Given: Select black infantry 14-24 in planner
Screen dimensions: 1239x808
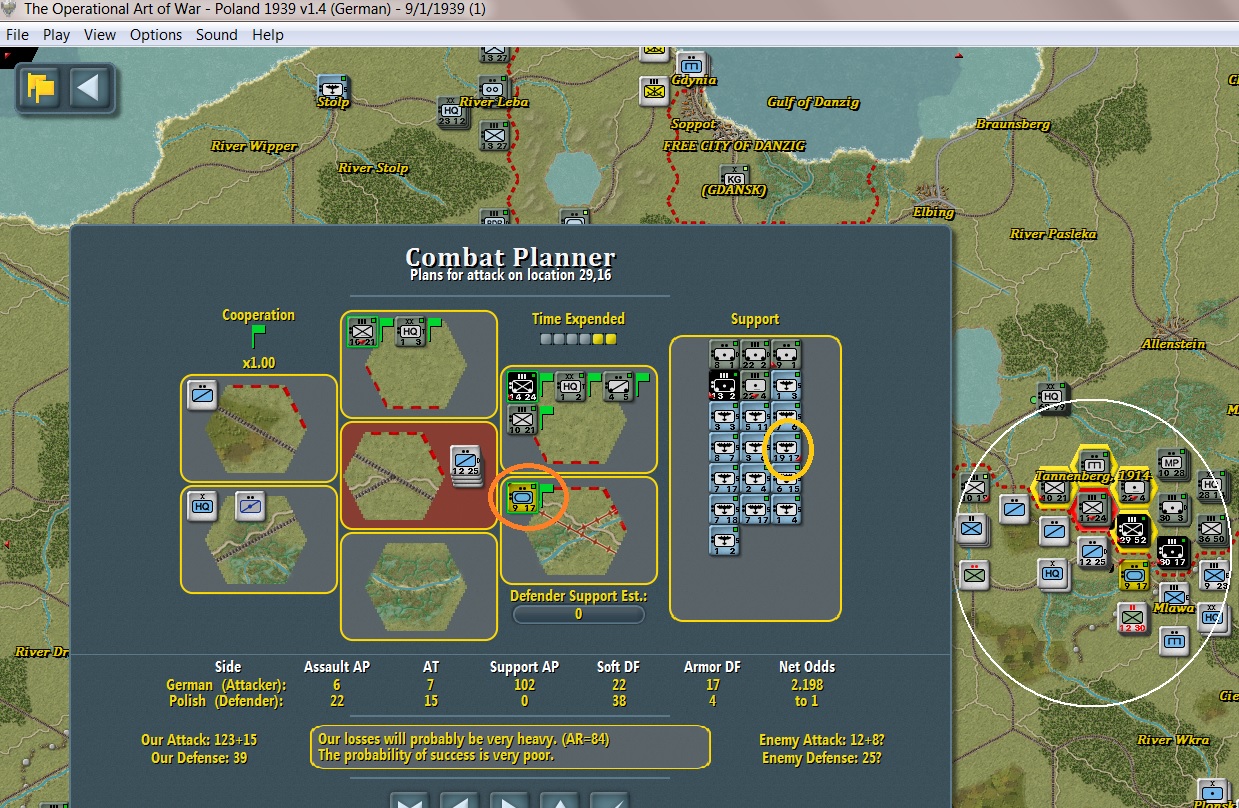Looking at the screenshot, I should click(522, 387).
